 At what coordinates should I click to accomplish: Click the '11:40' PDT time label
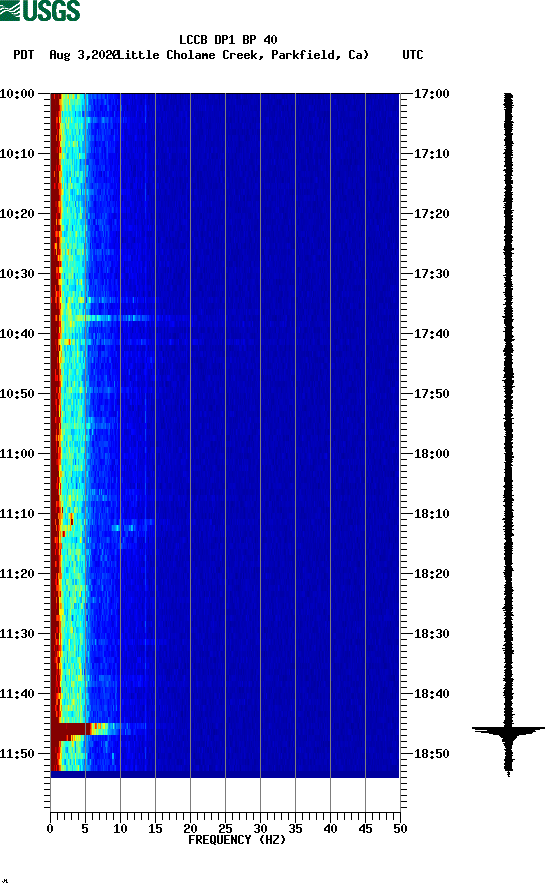coord(18,694)
